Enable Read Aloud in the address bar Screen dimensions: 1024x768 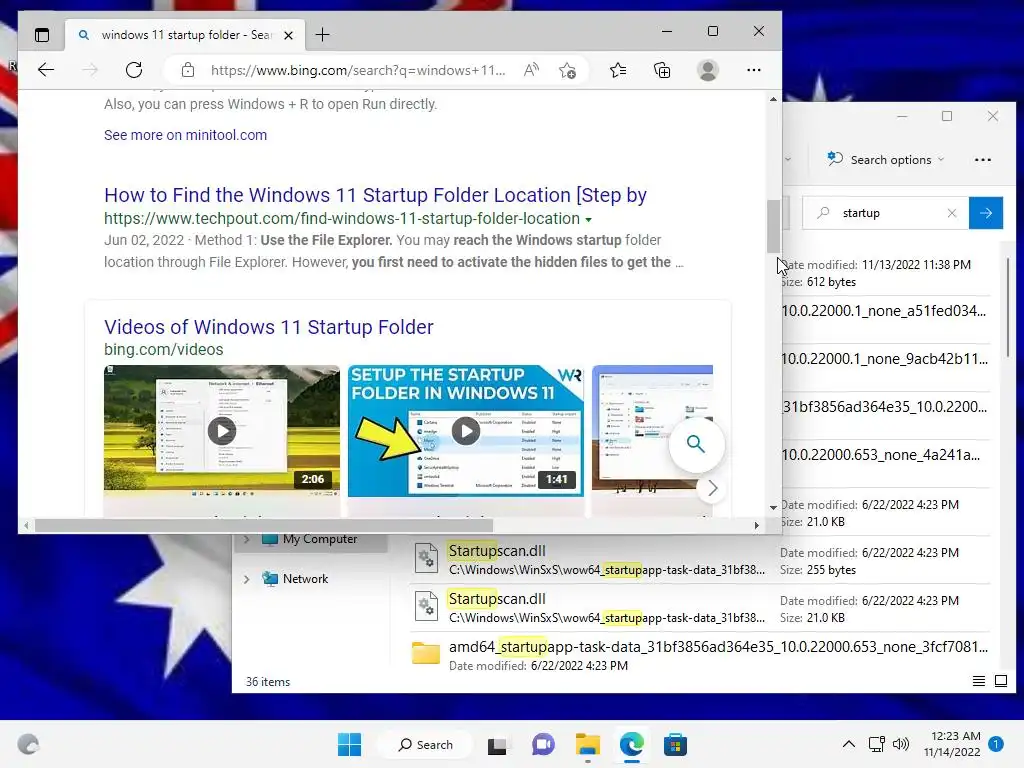[x=532, y=70]
